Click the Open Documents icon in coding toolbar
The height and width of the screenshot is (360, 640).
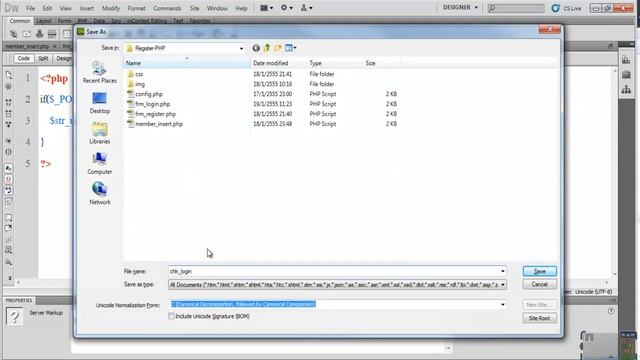click(9, 75)
